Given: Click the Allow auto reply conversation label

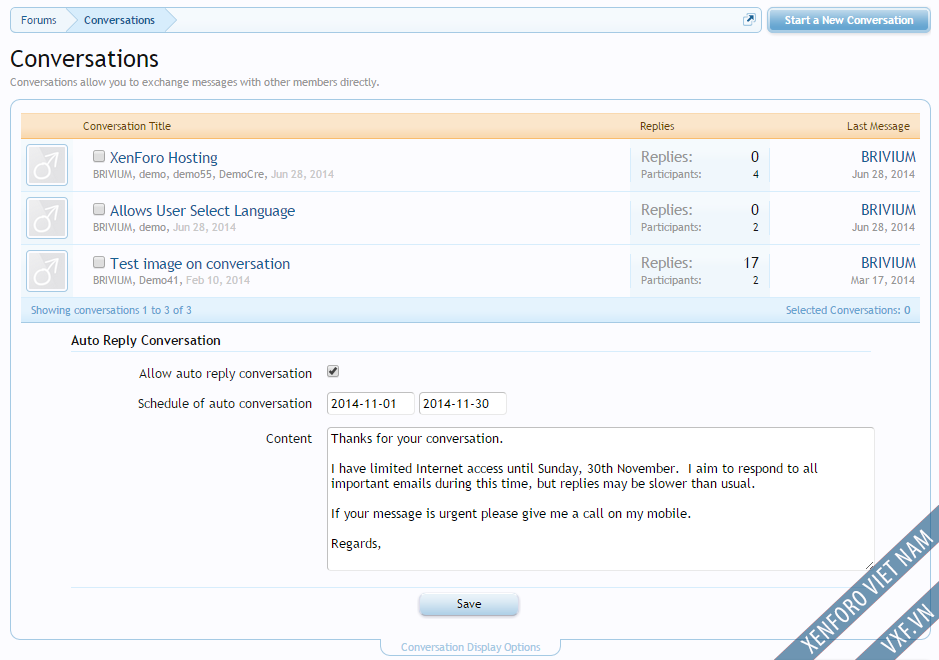Looking at the screenshot, I should coord(225,374).
